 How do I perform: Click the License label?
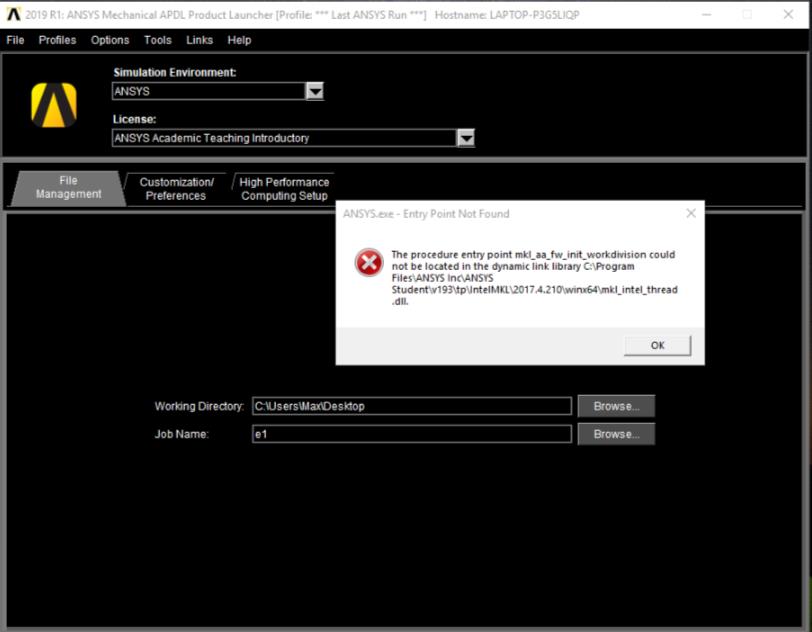pos(134,119)
